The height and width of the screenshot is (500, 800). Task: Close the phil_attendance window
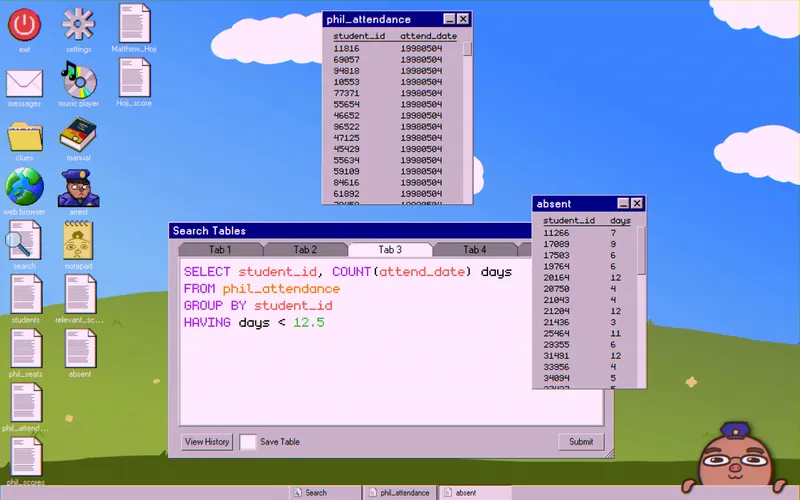point(463,19)
